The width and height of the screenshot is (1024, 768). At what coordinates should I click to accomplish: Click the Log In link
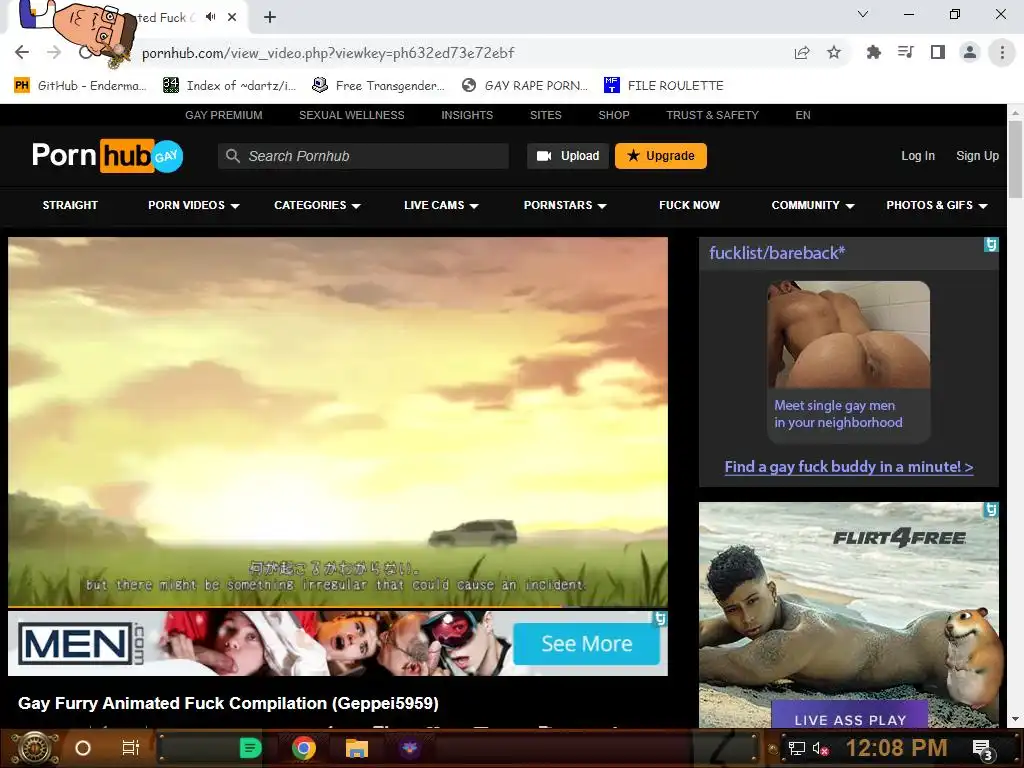918,156
